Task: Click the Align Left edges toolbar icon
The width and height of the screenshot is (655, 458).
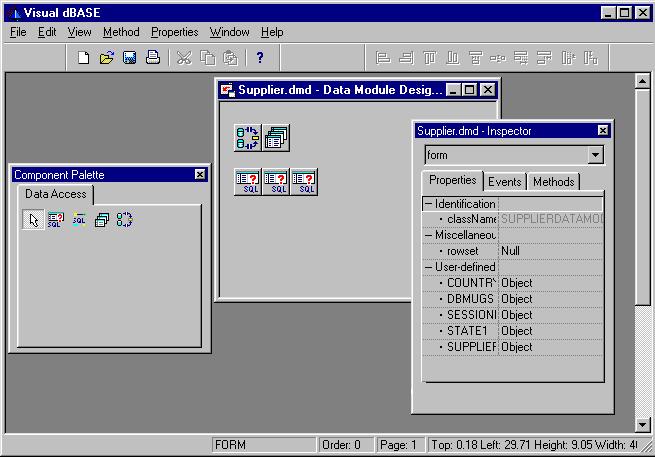Action: [x=383, y=58]
